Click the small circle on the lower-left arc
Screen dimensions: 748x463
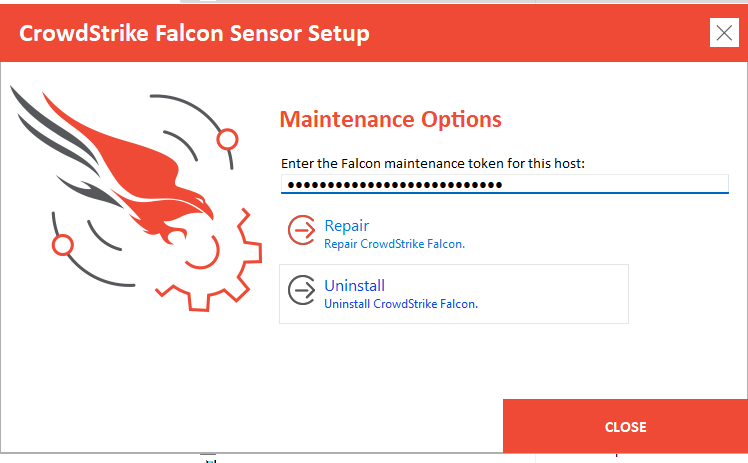click(62, 245)
